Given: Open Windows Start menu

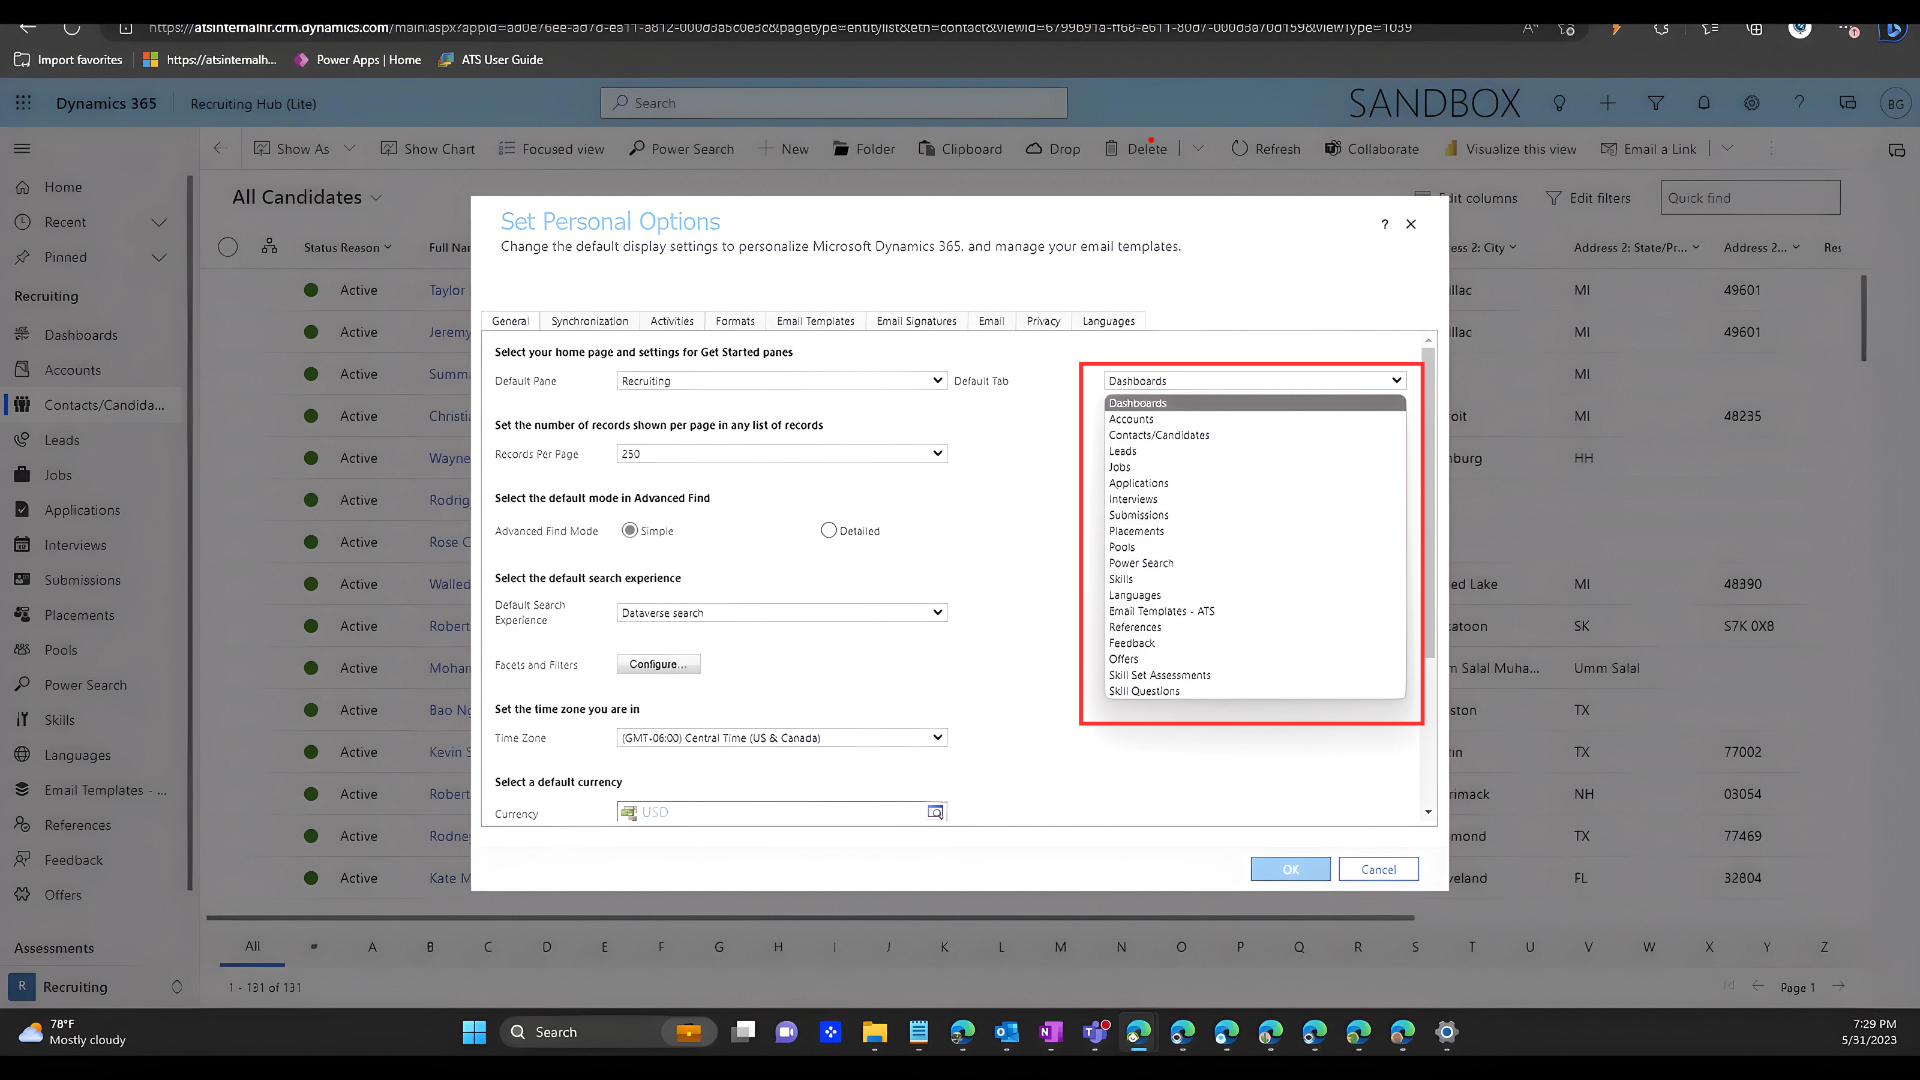Looking at the screenshot, I should [474, 1032].
